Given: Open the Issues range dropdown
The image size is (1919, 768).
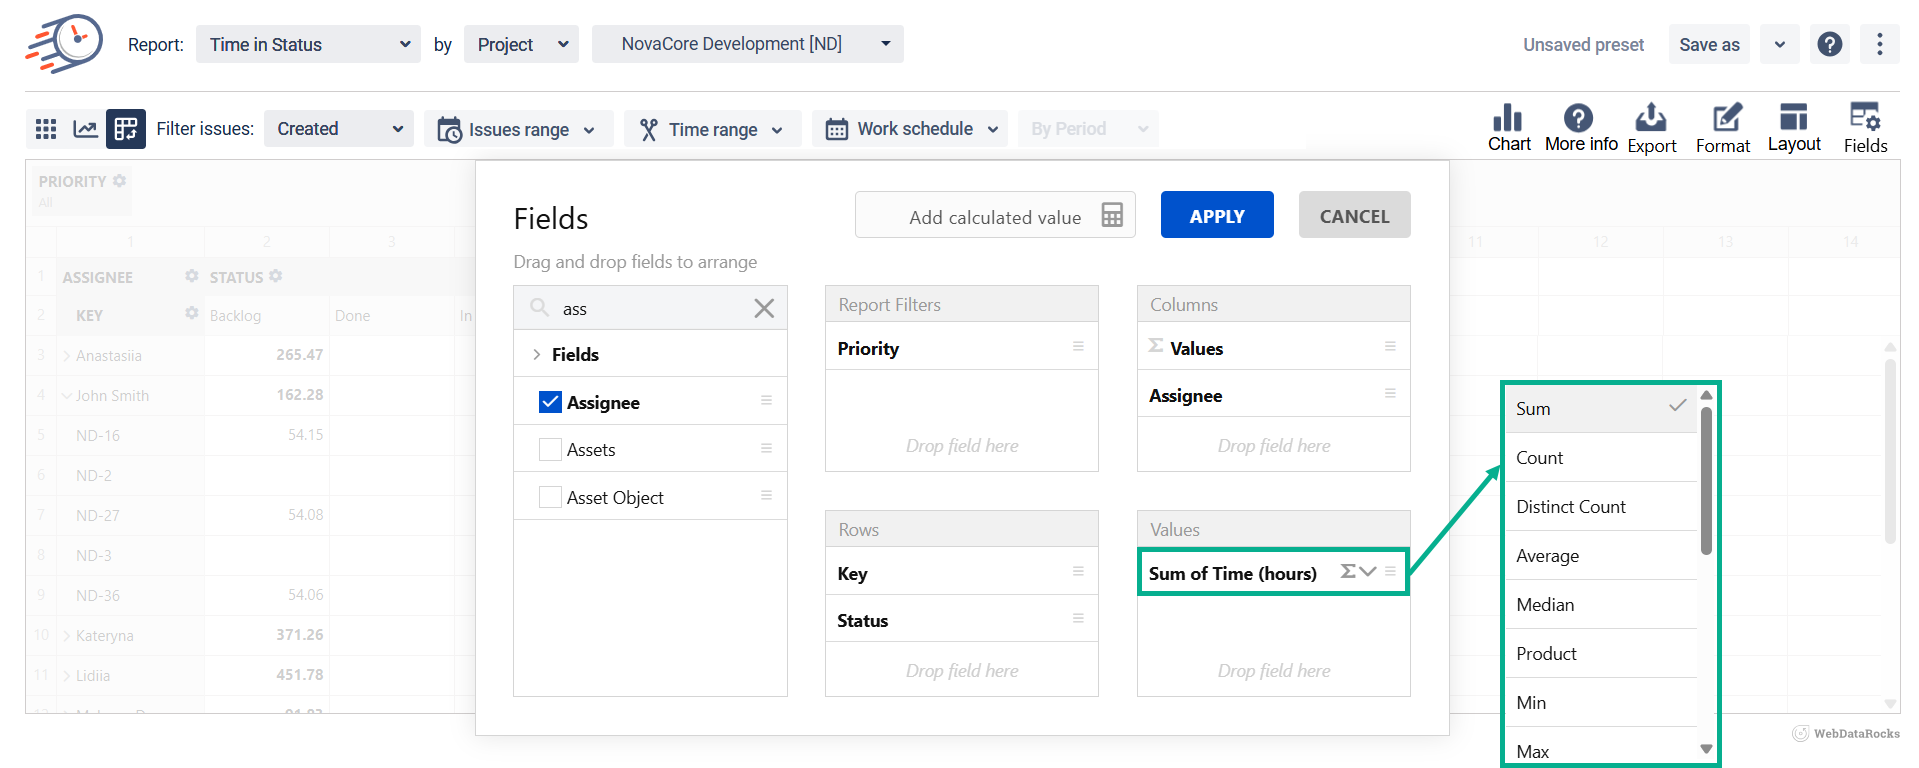Looking at the screenshot, I should 518,129.
